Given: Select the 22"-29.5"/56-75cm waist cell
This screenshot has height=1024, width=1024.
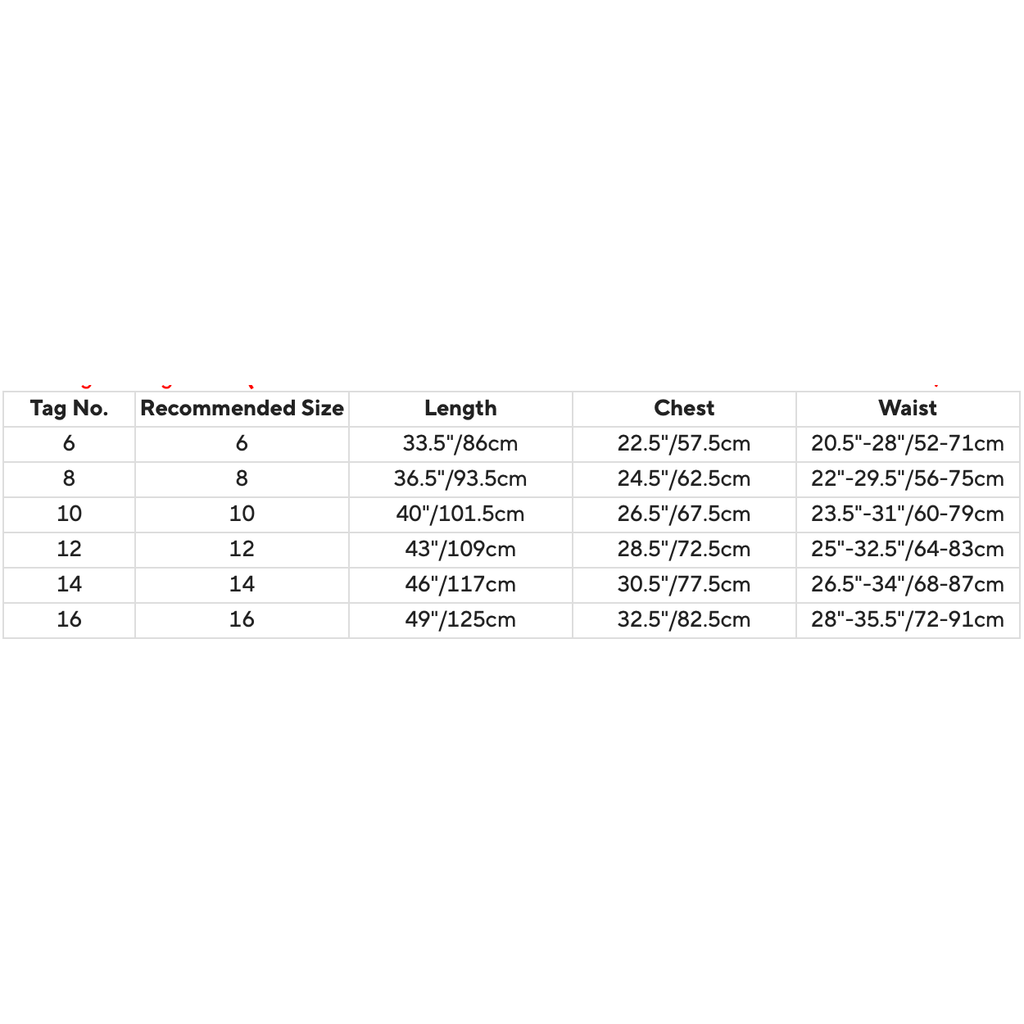Looking at the screenshot, I should coord(907,478).
